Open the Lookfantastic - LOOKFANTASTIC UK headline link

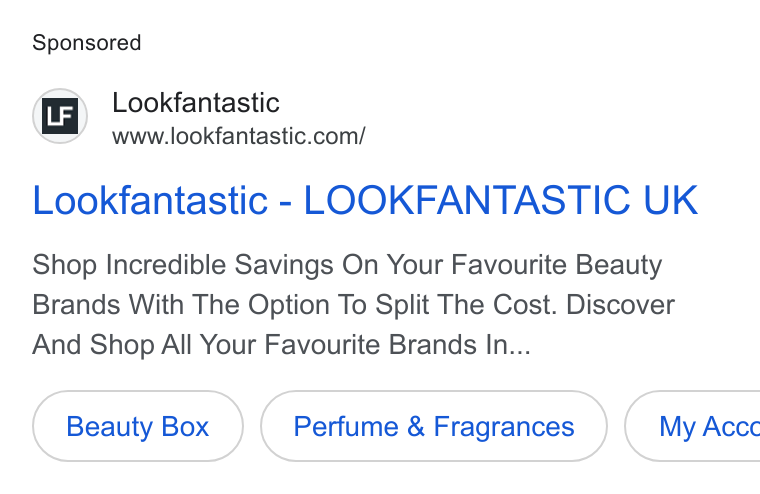365,200
